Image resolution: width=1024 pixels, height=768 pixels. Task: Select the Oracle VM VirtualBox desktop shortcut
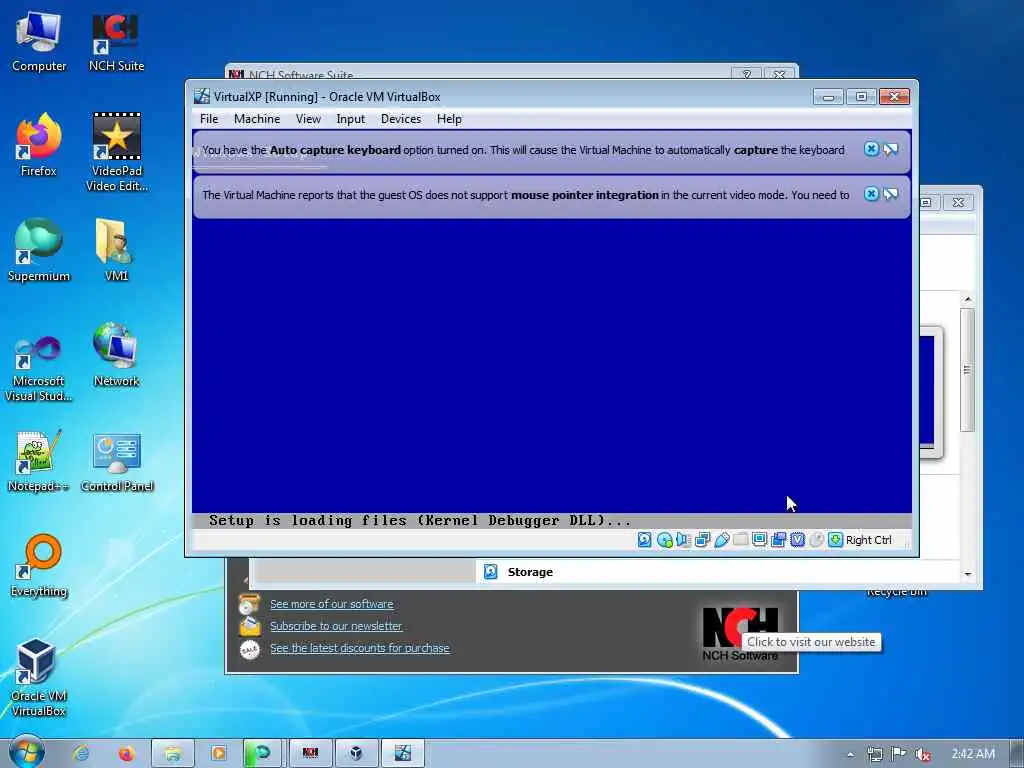[x=39, y=677]
